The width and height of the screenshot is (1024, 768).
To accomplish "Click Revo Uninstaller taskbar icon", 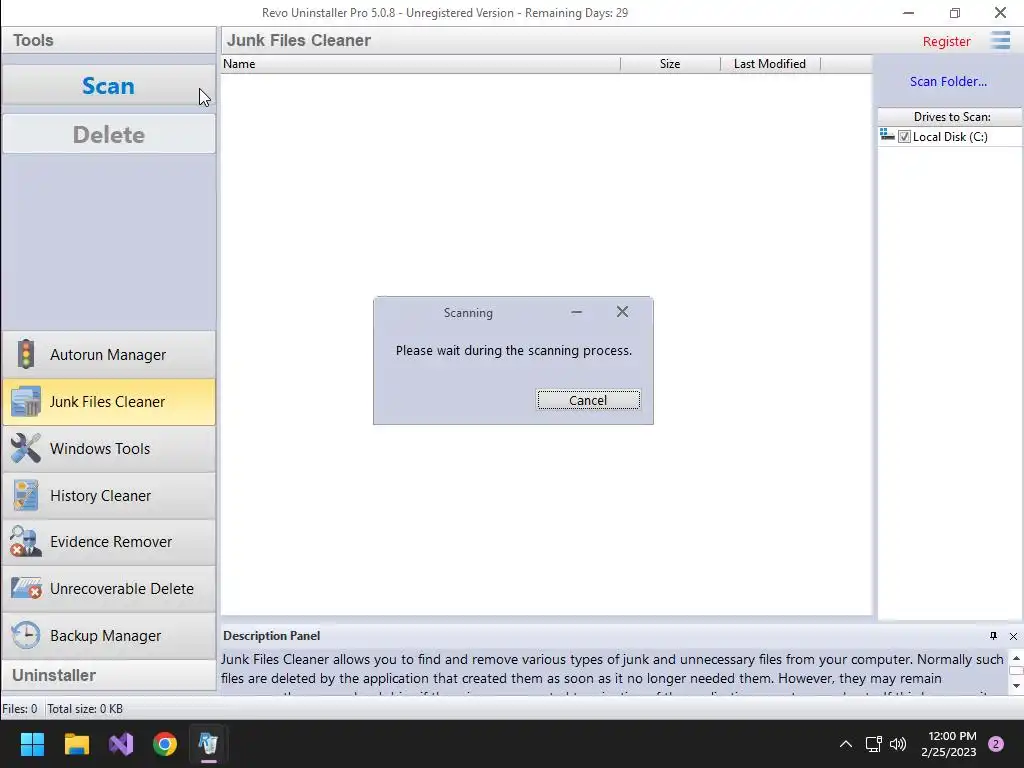I will click(x=208, y=744).
